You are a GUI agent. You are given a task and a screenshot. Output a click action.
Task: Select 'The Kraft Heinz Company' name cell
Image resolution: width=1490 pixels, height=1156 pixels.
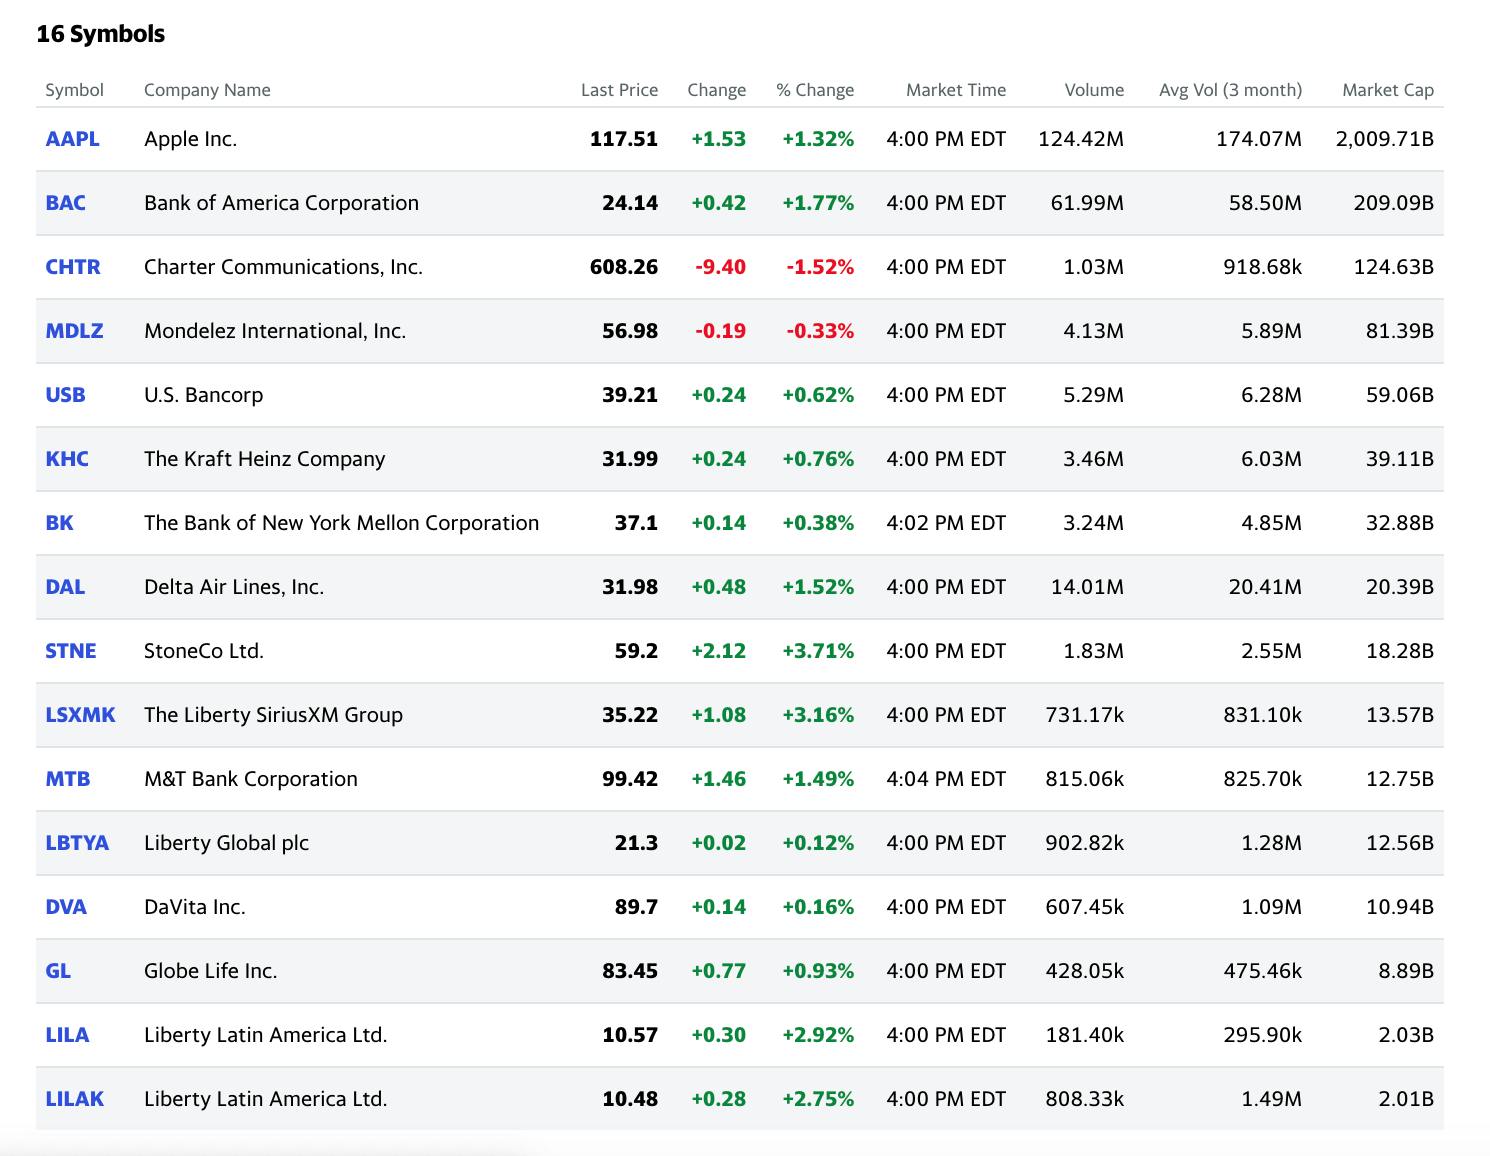point(264,459)
